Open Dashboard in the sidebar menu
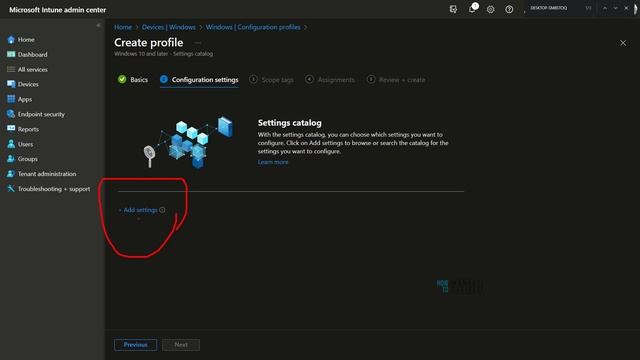The image size is (640, 360). [x=33, y=54]
